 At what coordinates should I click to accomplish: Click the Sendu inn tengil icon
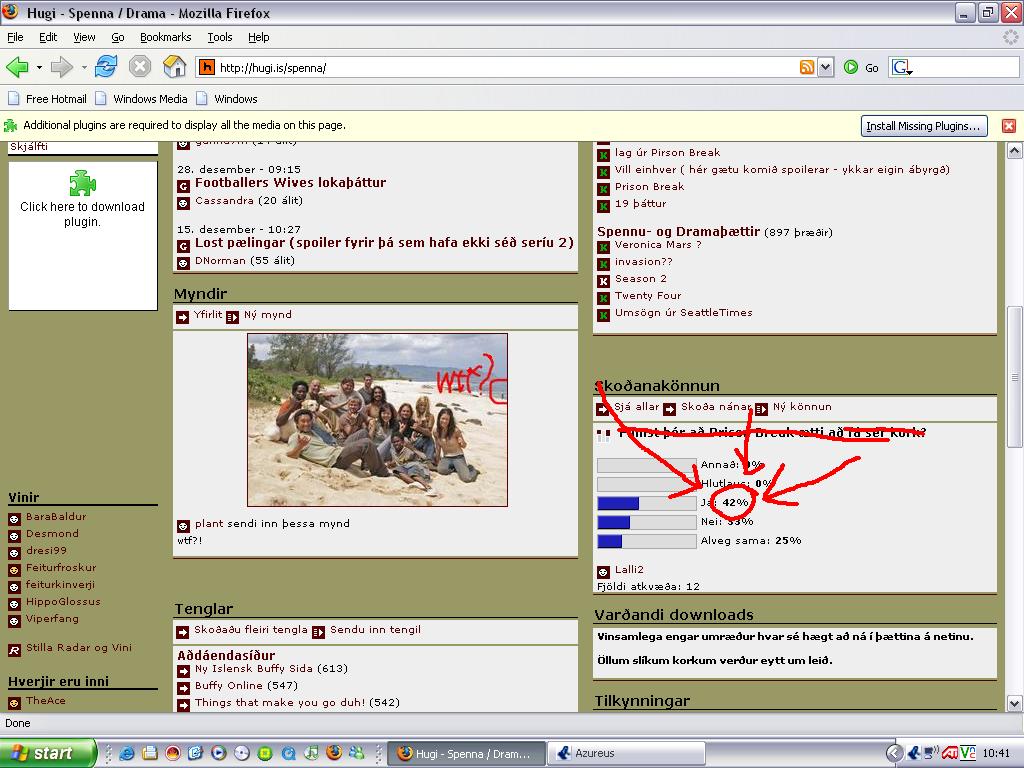319,632
